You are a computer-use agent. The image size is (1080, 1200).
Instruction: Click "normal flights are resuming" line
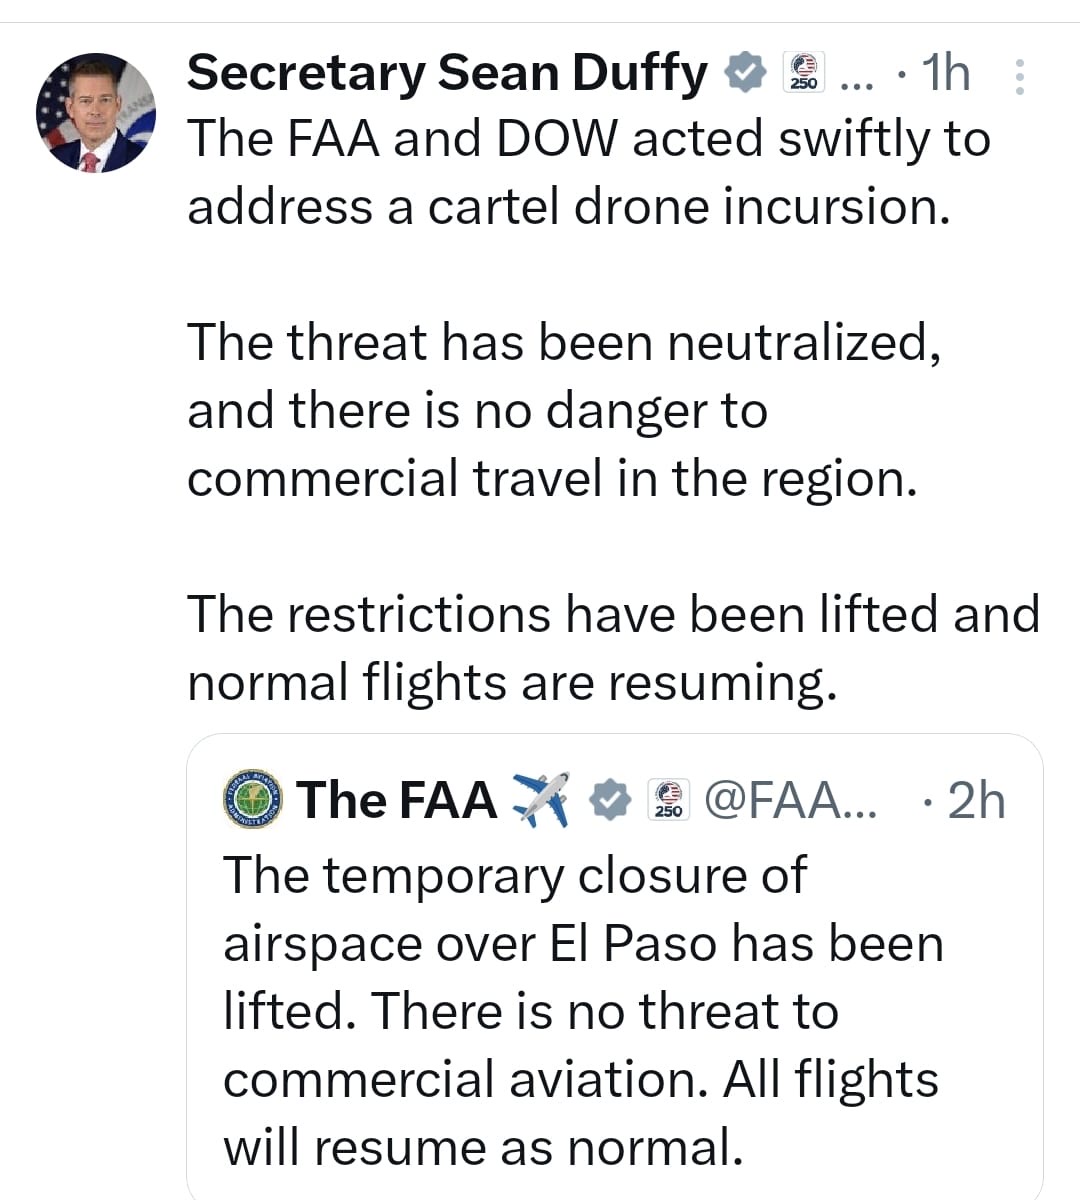pos(511,682)
